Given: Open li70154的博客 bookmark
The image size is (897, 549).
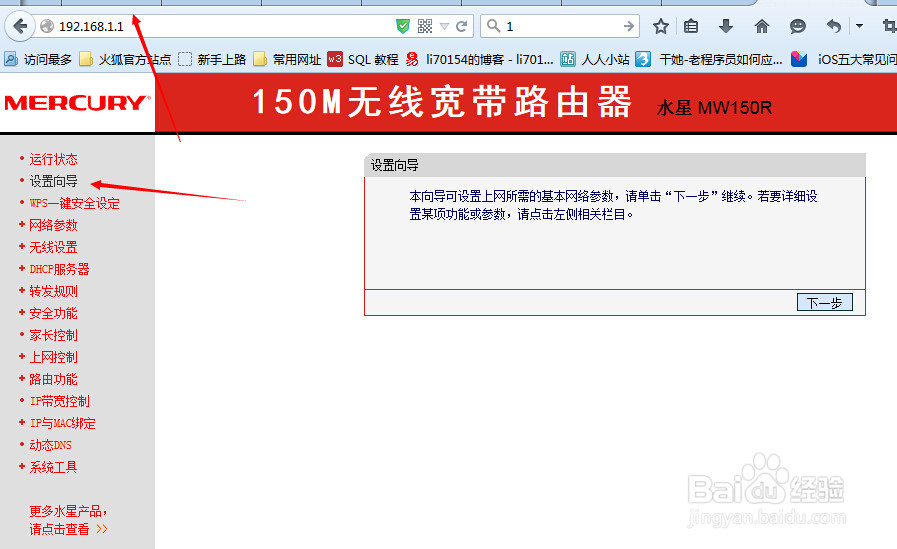Looking at the screenshot, I should tap(479, 59).
